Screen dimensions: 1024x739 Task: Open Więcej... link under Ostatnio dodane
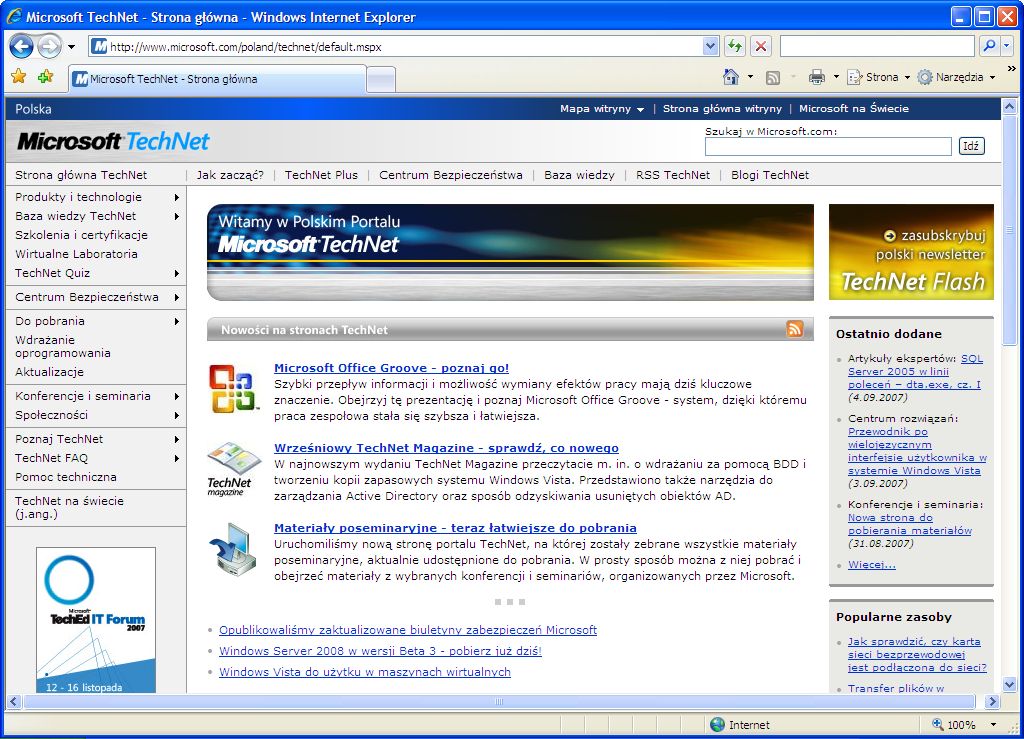pos(872,565)
